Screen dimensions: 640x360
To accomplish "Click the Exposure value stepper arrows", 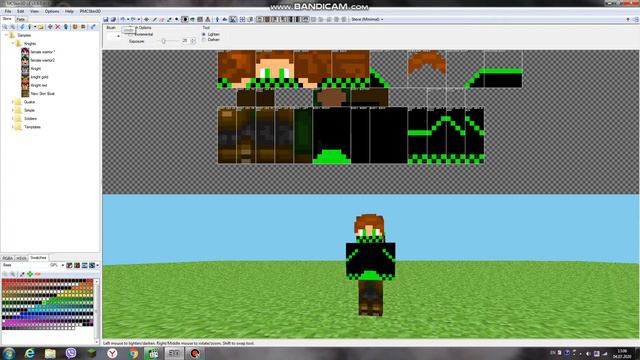I will 193,41.
